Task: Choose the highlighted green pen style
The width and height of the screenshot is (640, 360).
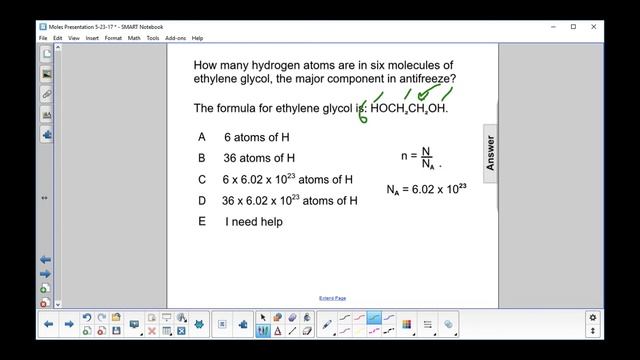Action: 374,317
